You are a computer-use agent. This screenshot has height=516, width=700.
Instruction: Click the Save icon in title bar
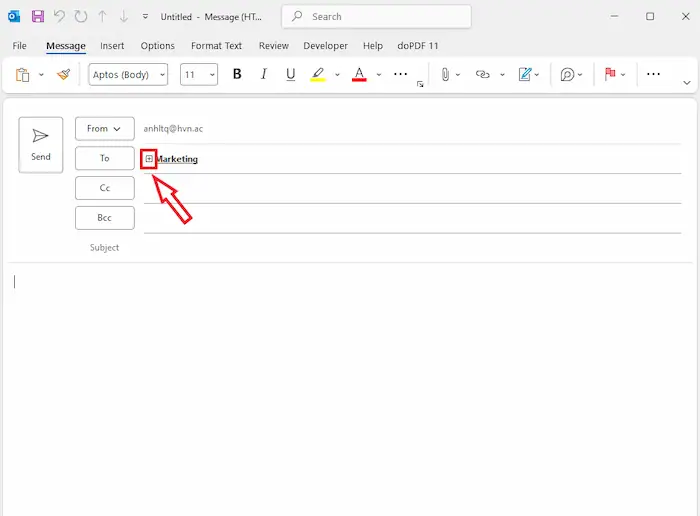click(38, 17)
